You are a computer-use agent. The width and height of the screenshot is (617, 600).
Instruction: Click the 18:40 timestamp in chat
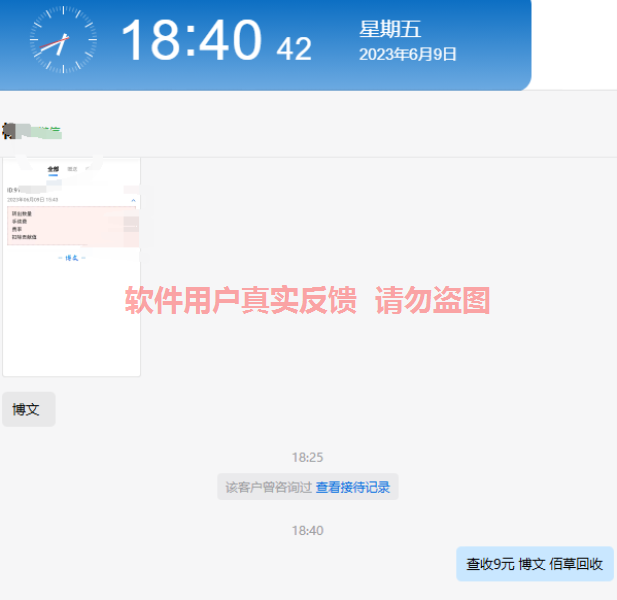pyautogui.click(x=307, y=530)
